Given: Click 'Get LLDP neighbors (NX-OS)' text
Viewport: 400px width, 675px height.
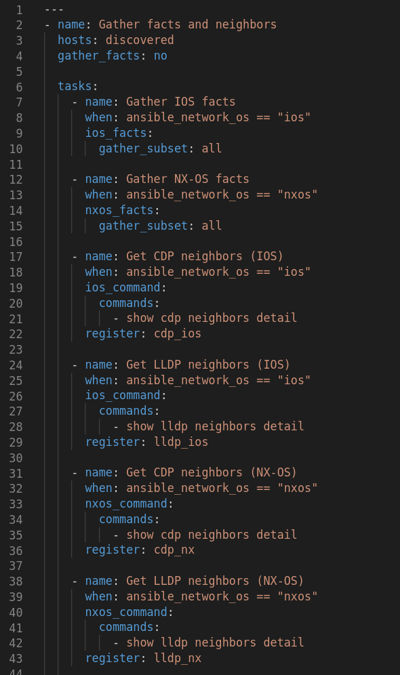Looking at the screenshot, I should point(215,581).
